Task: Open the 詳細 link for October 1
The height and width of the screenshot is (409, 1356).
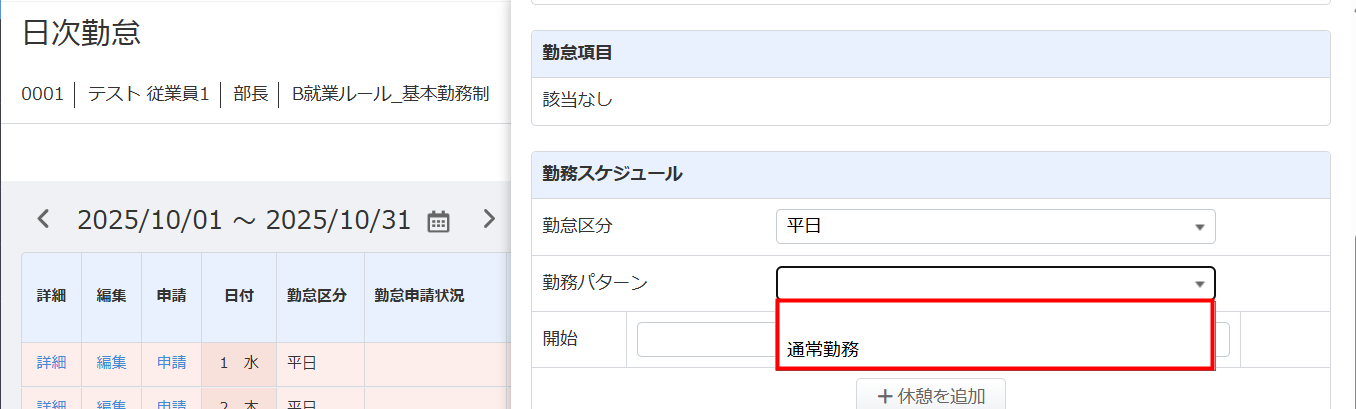Action: pos(51,363)
